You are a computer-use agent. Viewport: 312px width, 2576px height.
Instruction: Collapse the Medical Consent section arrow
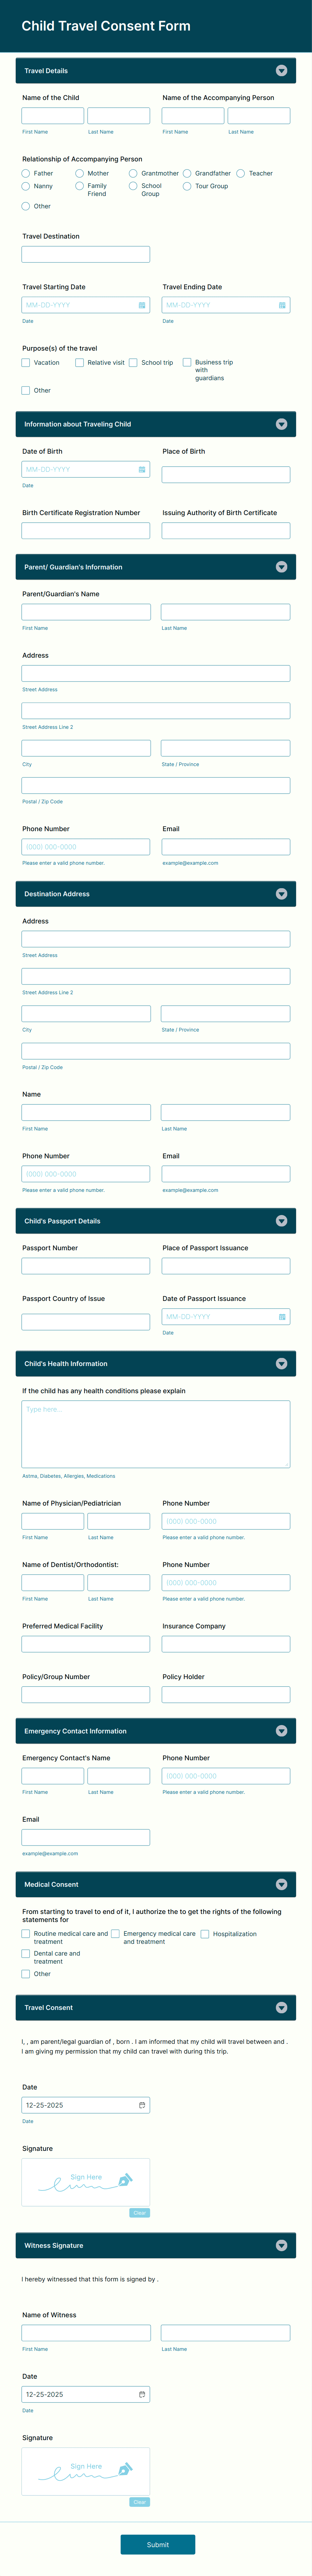[281, 1884]
